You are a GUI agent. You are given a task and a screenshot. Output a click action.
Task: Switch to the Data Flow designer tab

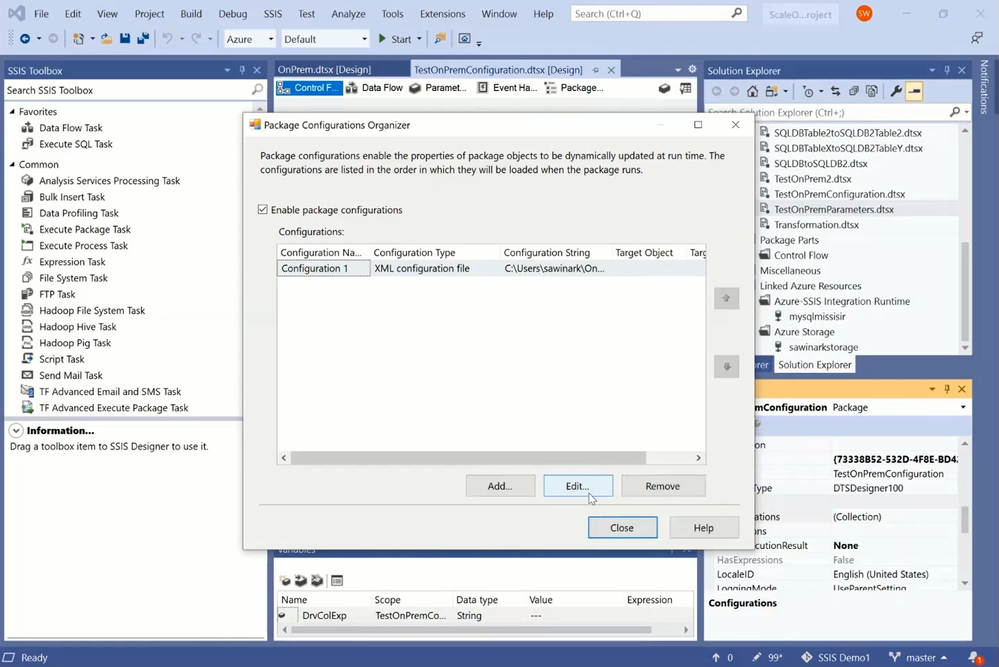point(375,88)
